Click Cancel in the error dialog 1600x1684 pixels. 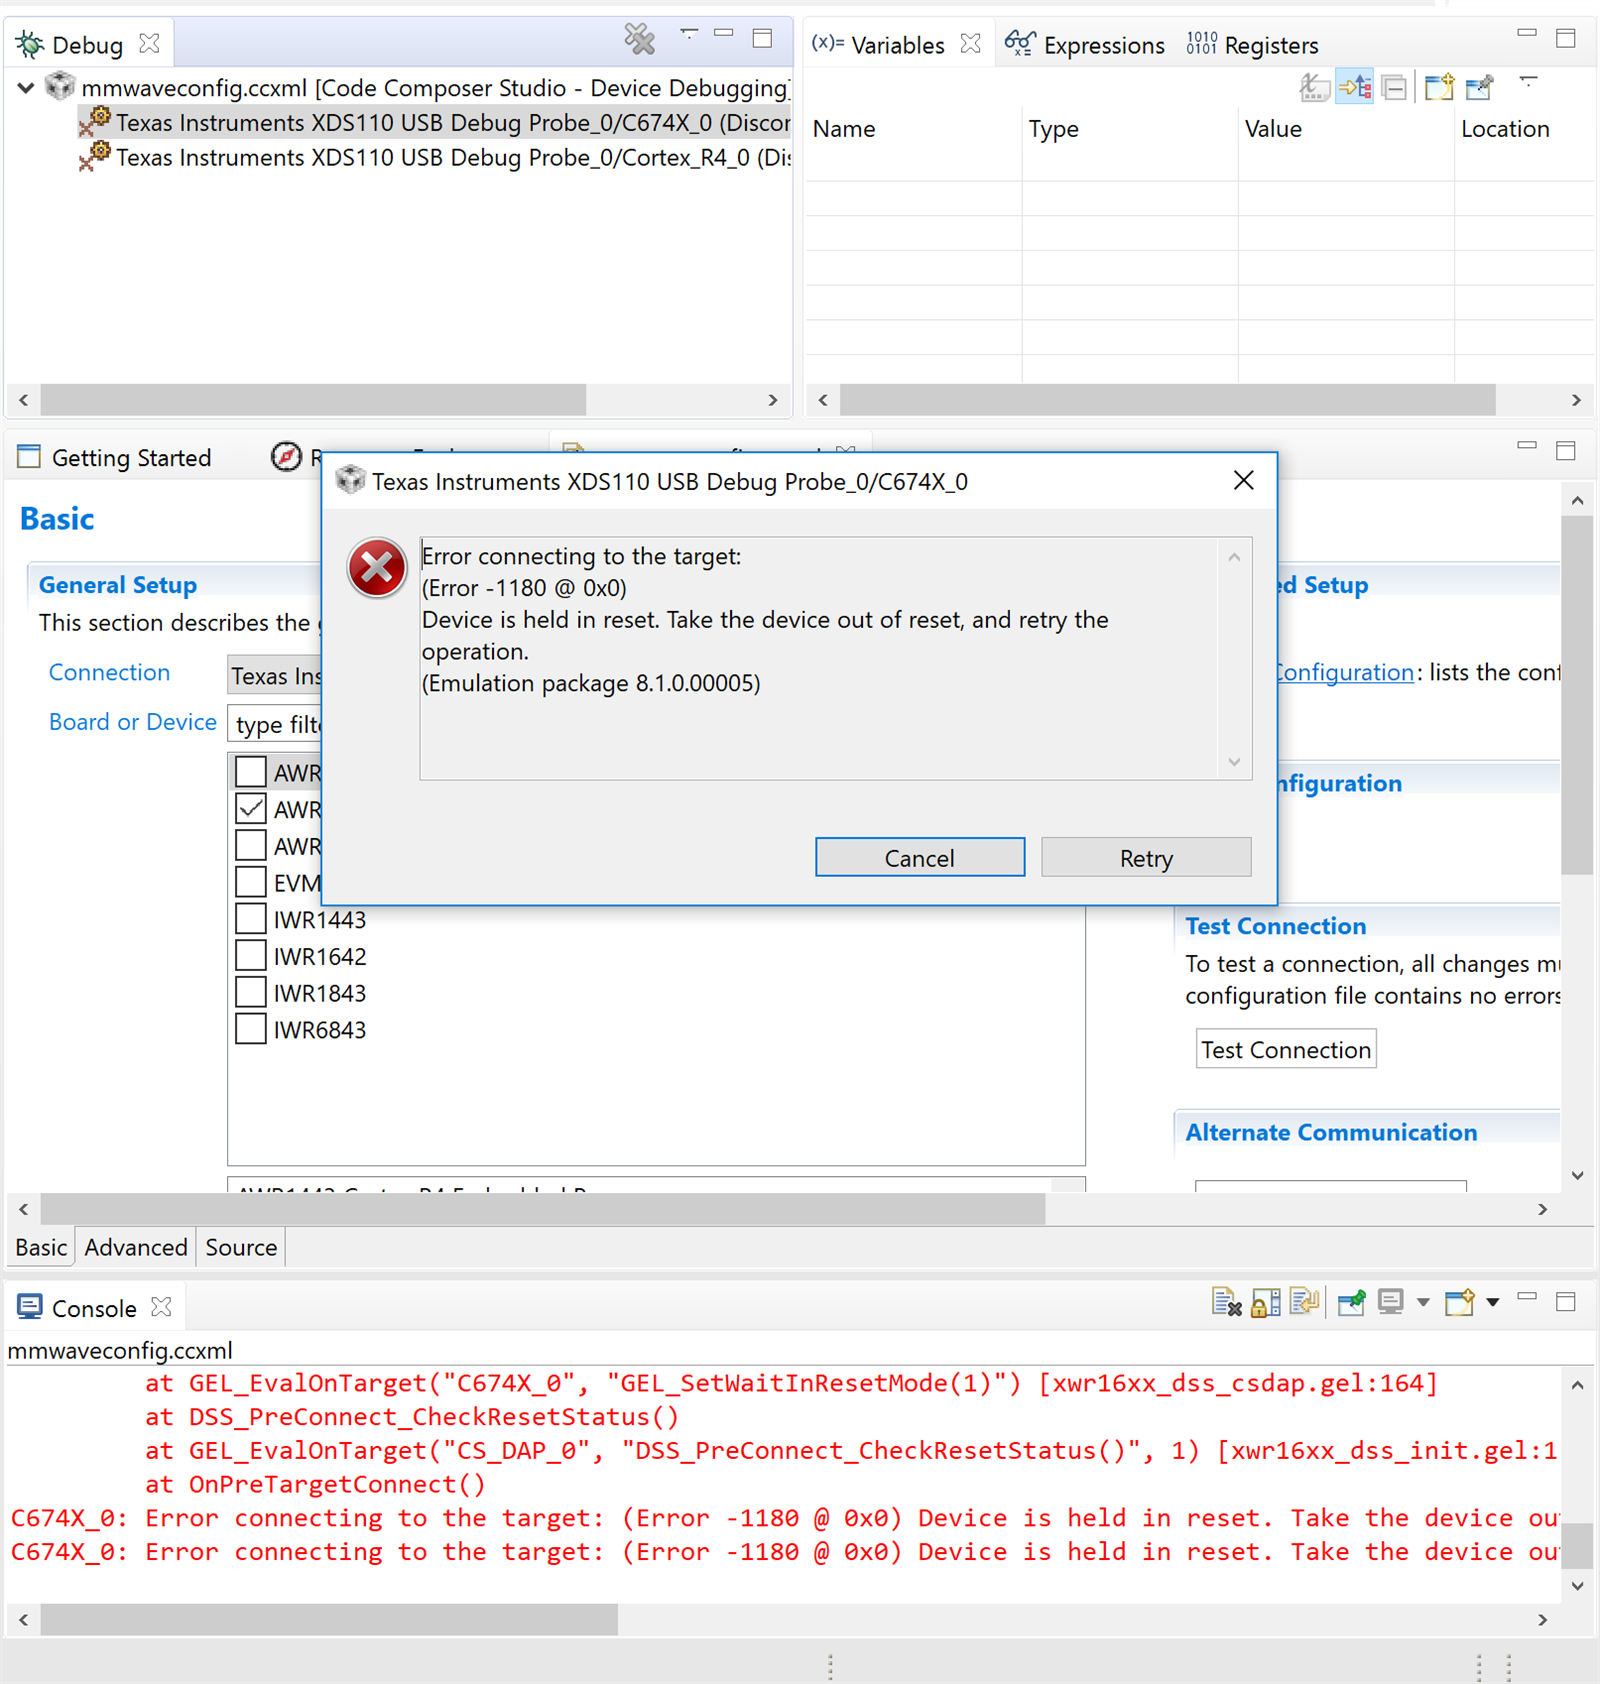pyautogui.click(x=920, y=858)
